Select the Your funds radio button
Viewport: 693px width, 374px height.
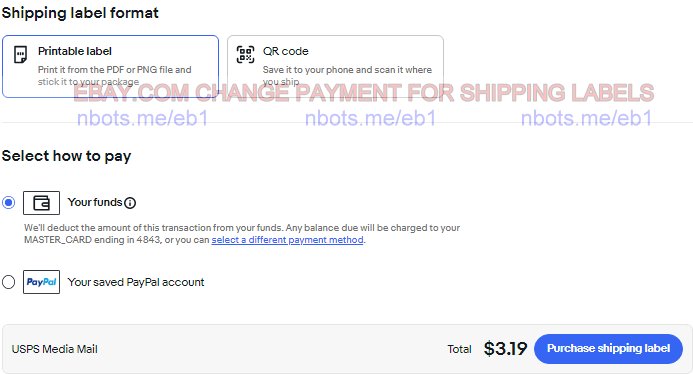[x=8, y=202]
